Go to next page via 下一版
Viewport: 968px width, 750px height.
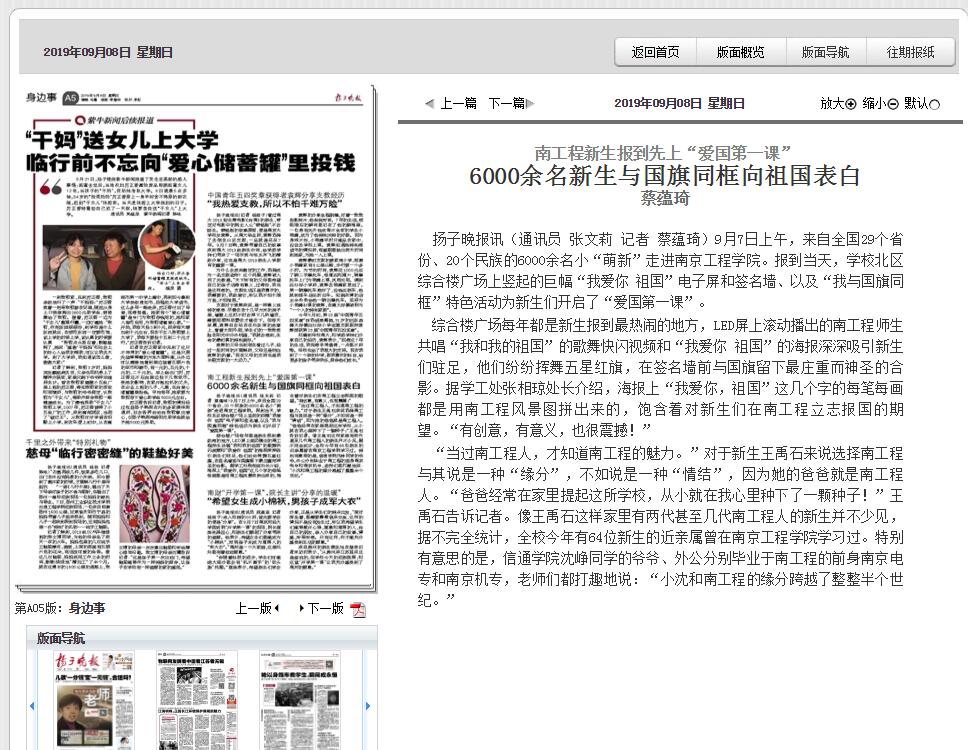(x=324, y=608)
